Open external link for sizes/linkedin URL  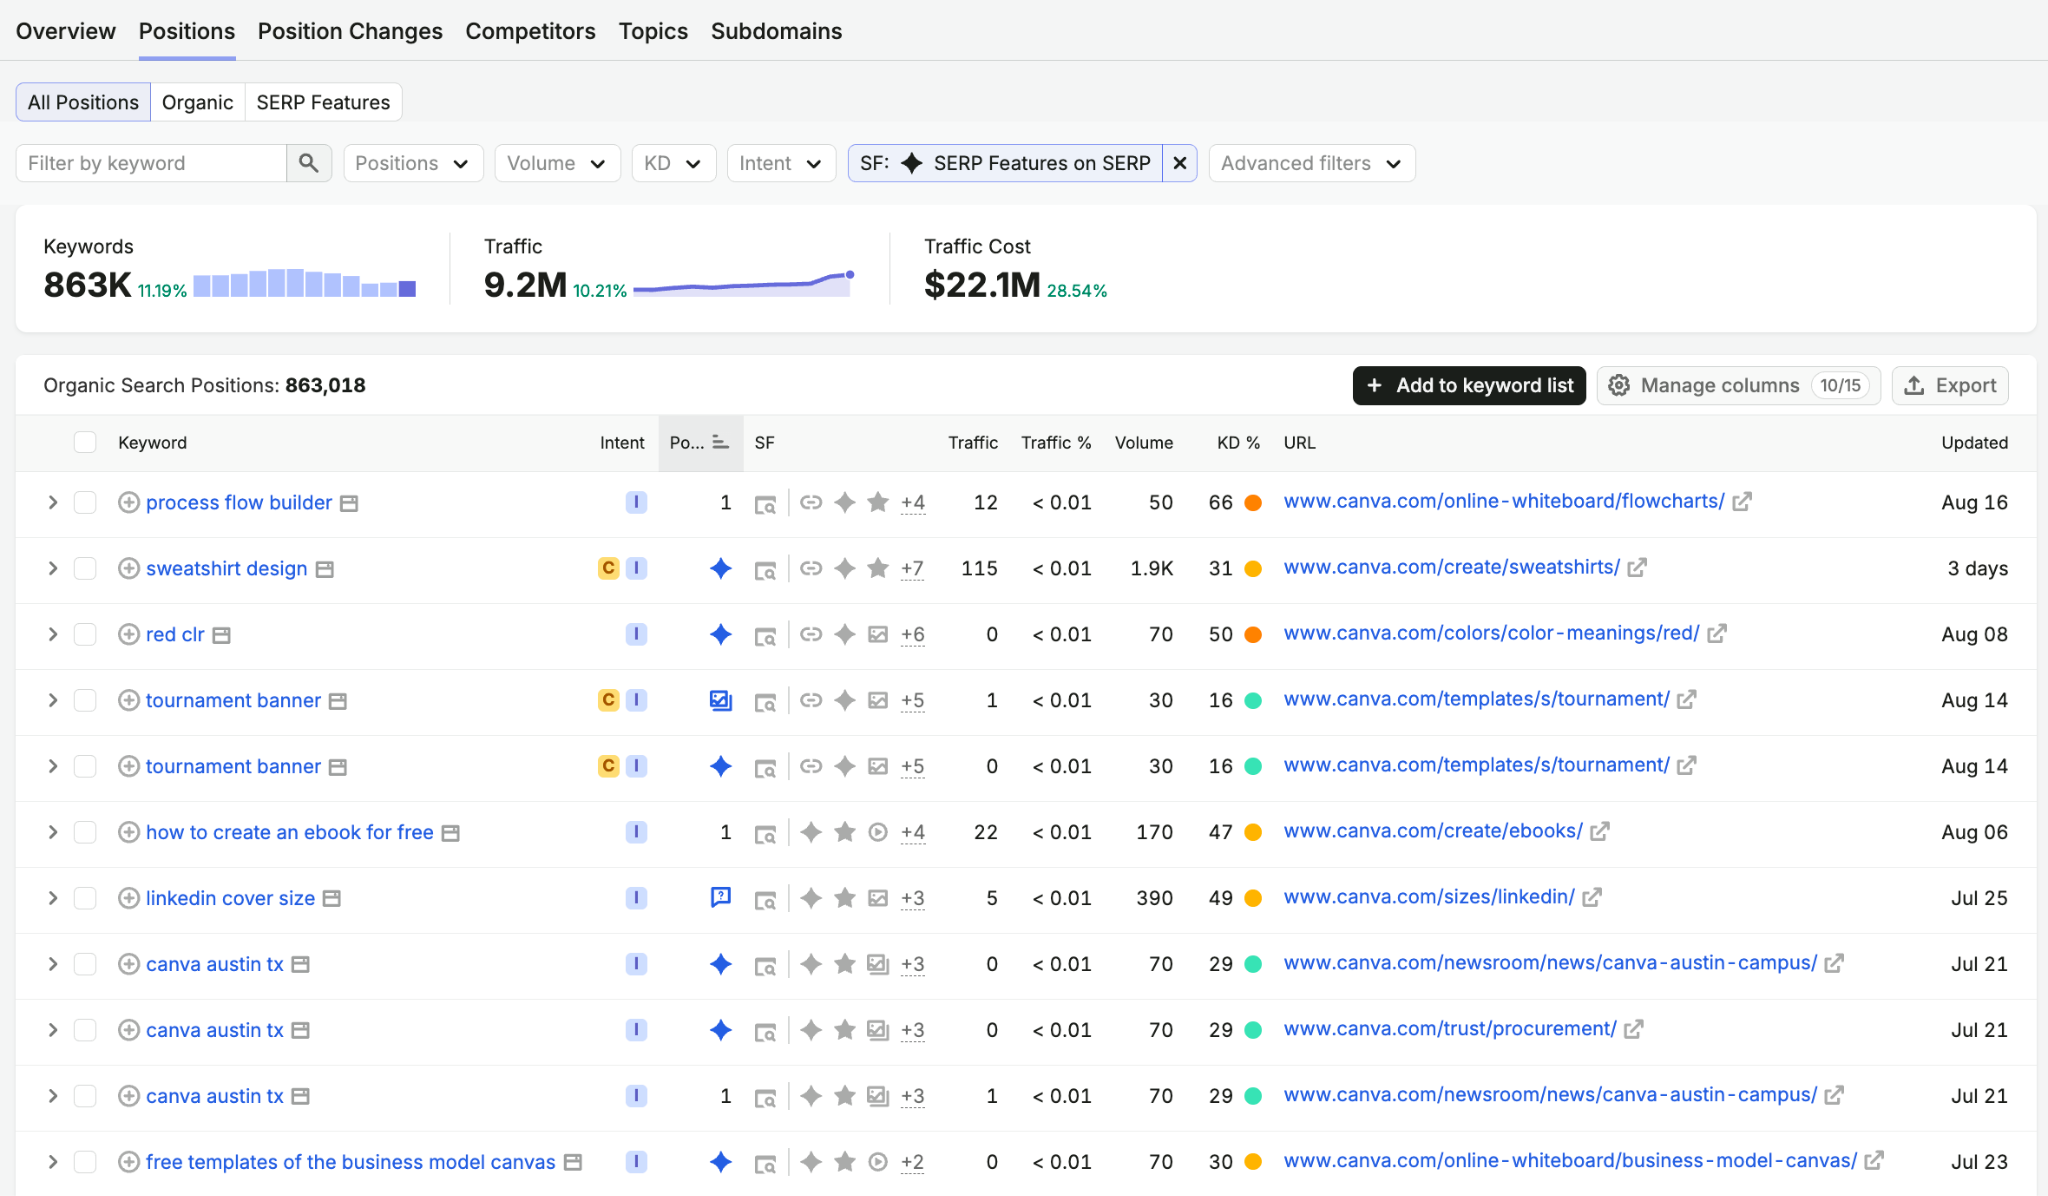pos(1592,897)
